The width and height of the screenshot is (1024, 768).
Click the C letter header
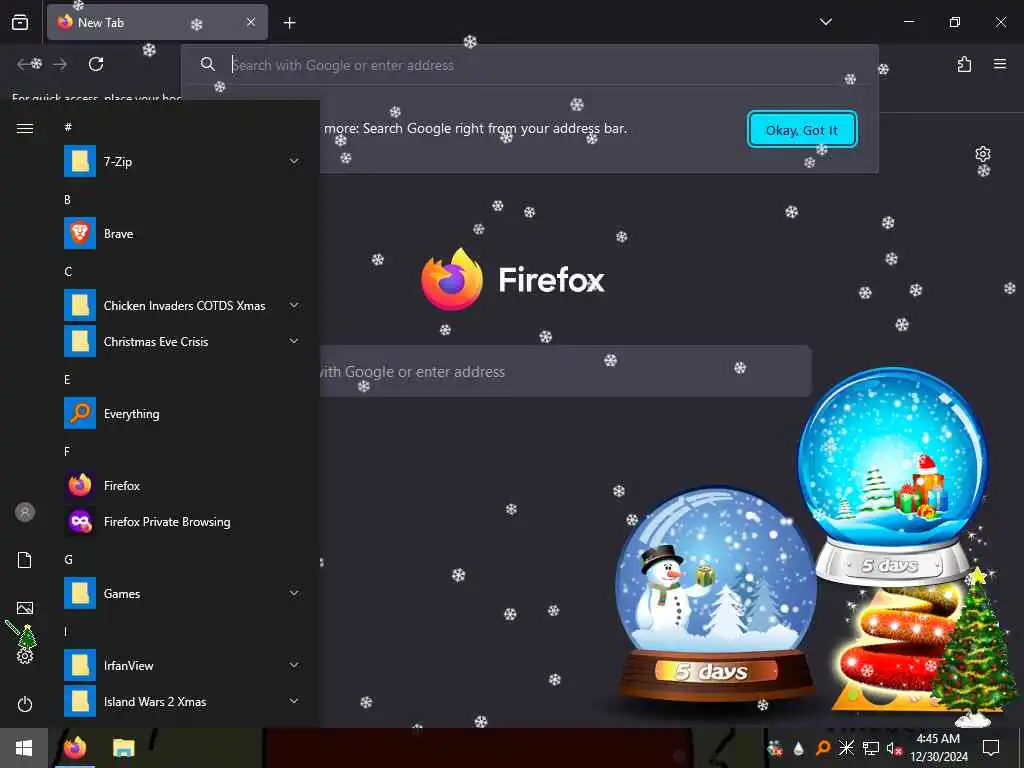68,272
